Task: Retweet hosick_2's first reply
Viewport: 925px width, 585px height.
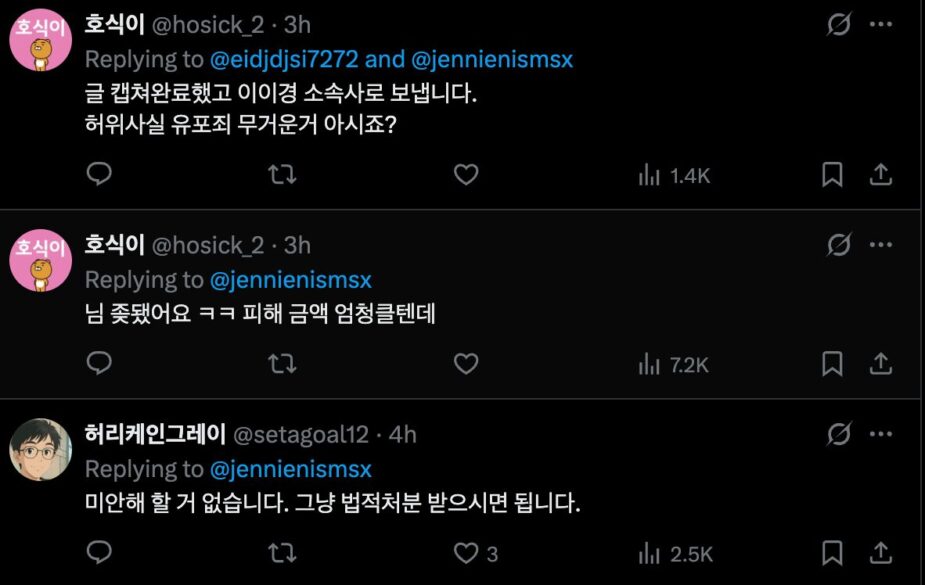Action: click(x=281, y=174)
